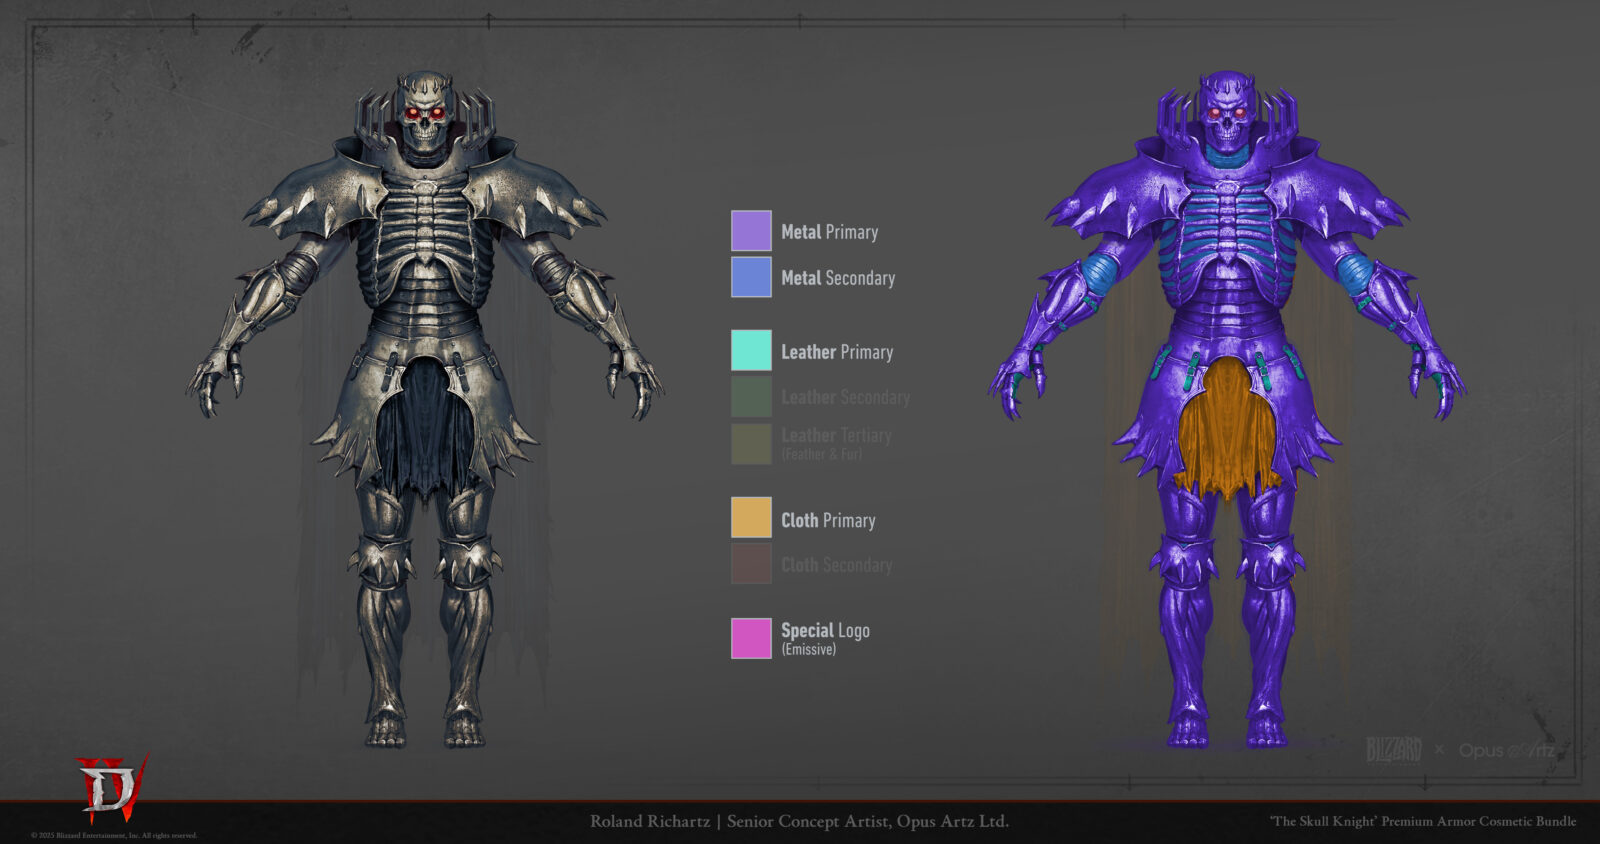The height and width of the screenshot is (844, 1600).
Task: Choose the magenta Special Logo swatch
Action: 751,638
